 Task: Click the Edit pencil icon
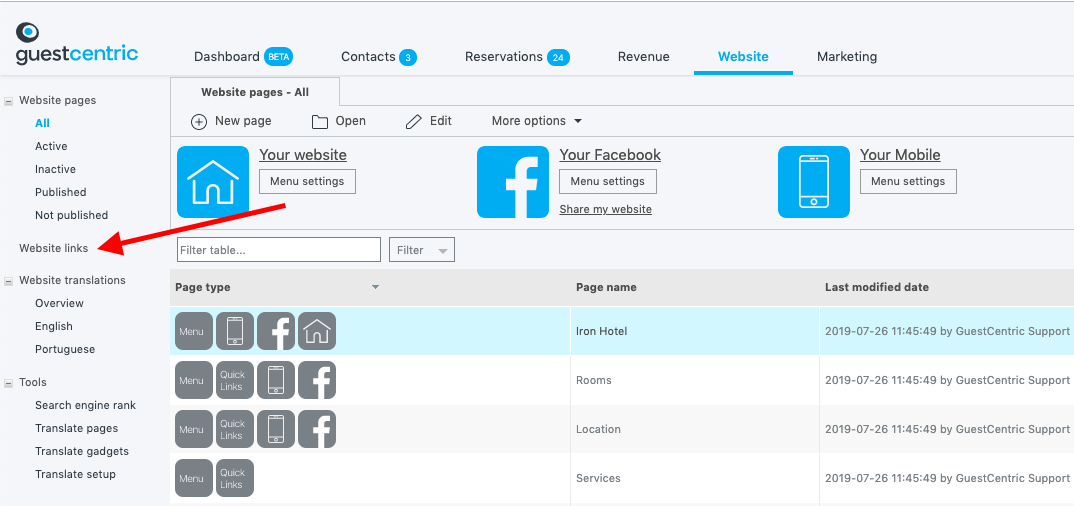coord(414,122)
